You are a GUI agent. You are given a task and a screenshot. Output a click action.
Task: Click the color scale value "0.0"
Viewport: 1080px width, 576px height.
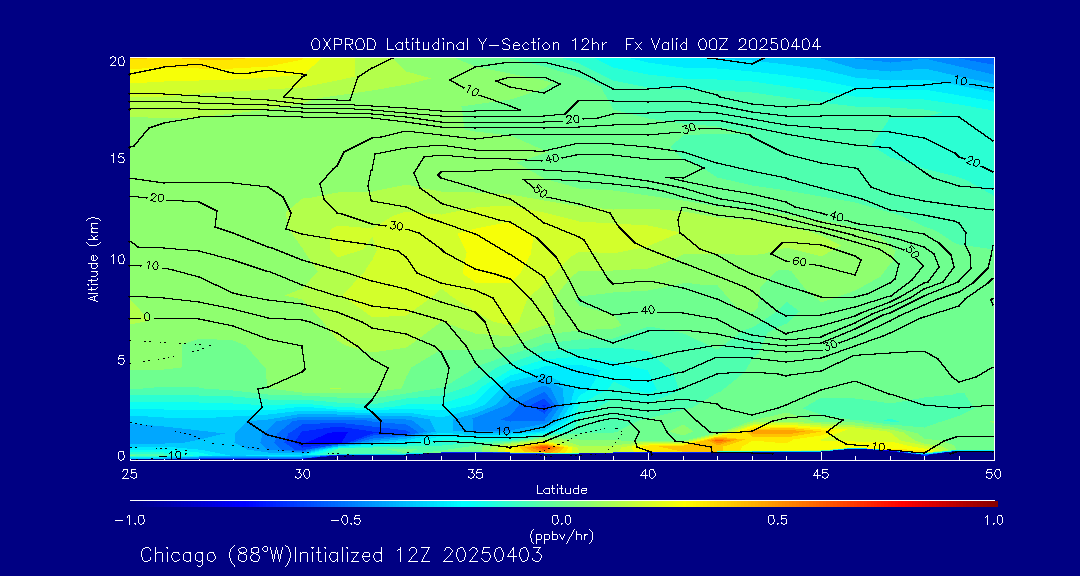click(x=561, y=520)
